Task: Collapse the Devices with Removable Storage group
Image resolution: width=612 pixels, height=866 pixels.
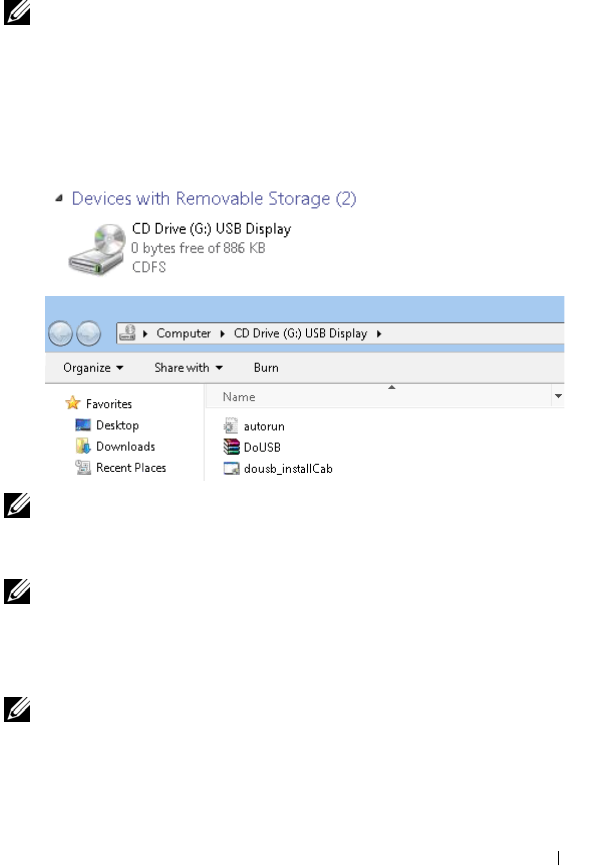Action: (59, 198)
